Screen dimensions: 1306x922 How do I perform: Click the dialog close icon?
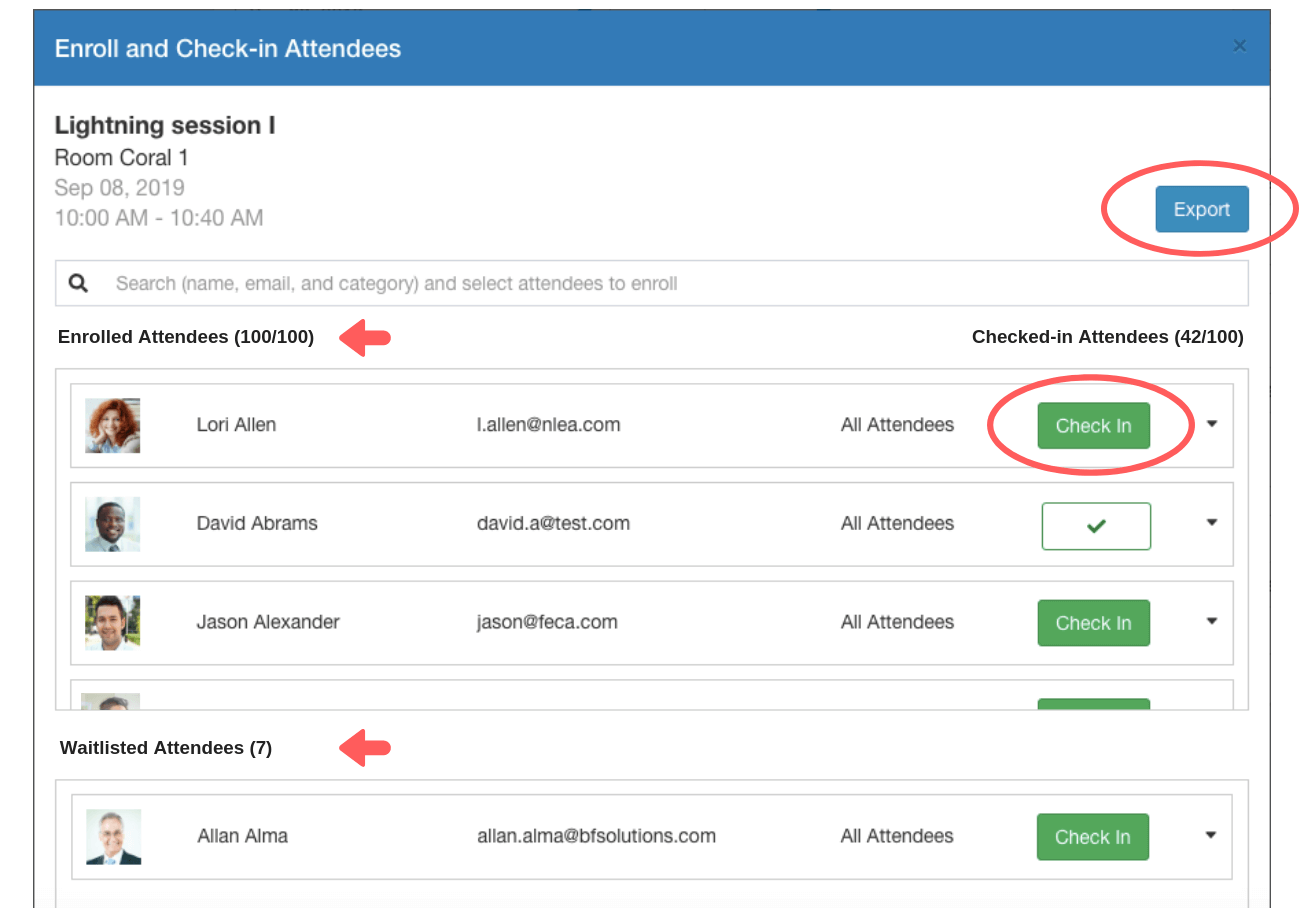[1239, 45]
